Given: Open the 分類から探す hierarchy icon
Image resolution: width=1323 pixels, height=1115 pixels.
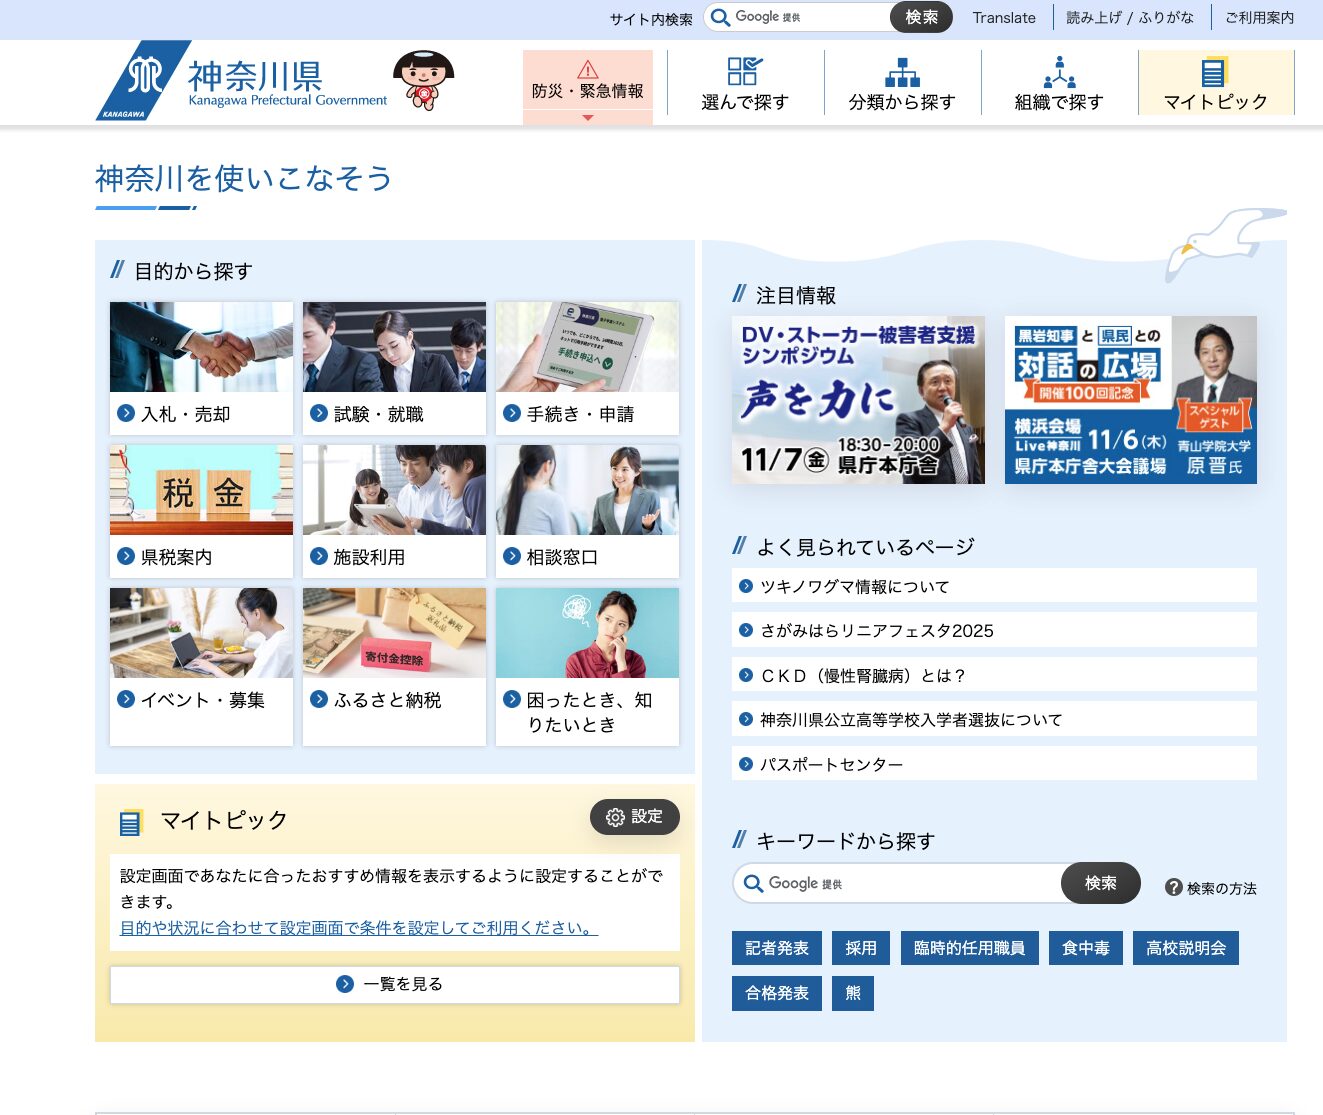Looking at the screenshot, I should [902, 72].
